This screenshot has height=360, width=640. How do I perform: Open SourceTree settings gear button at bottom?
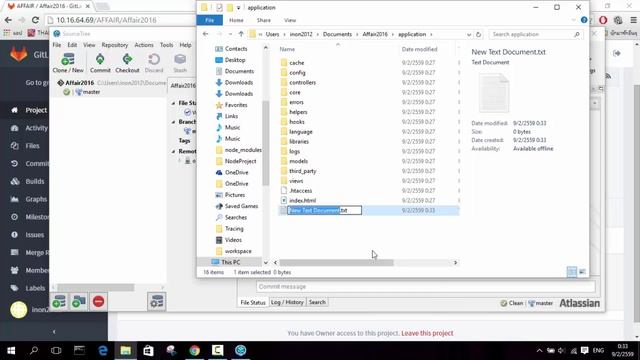(156, 302)
